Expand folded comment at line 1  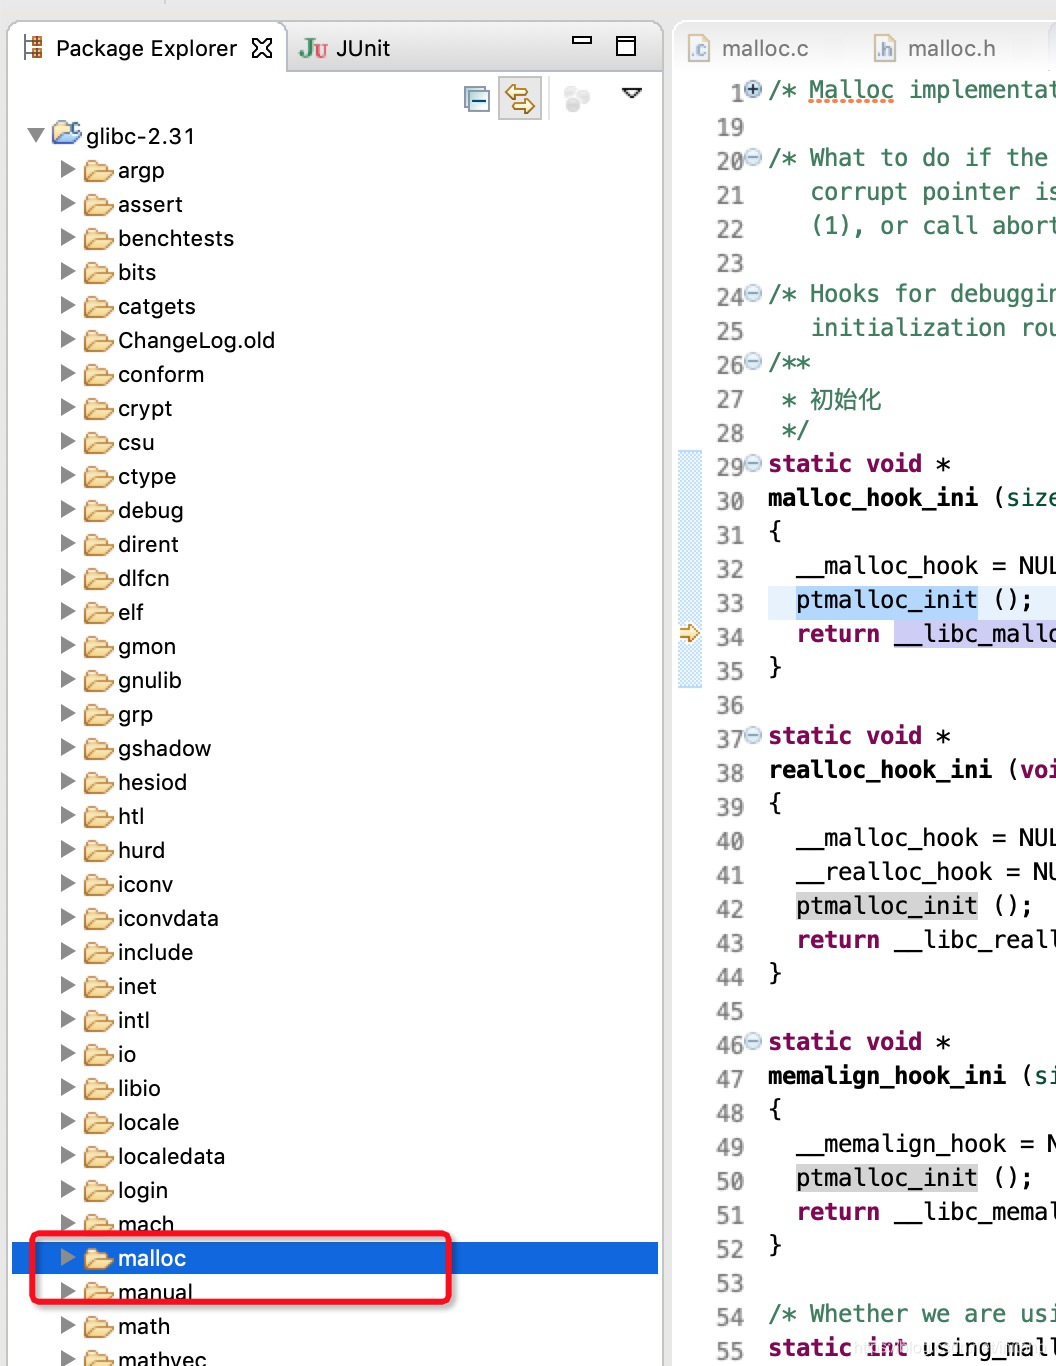(754, 89)
